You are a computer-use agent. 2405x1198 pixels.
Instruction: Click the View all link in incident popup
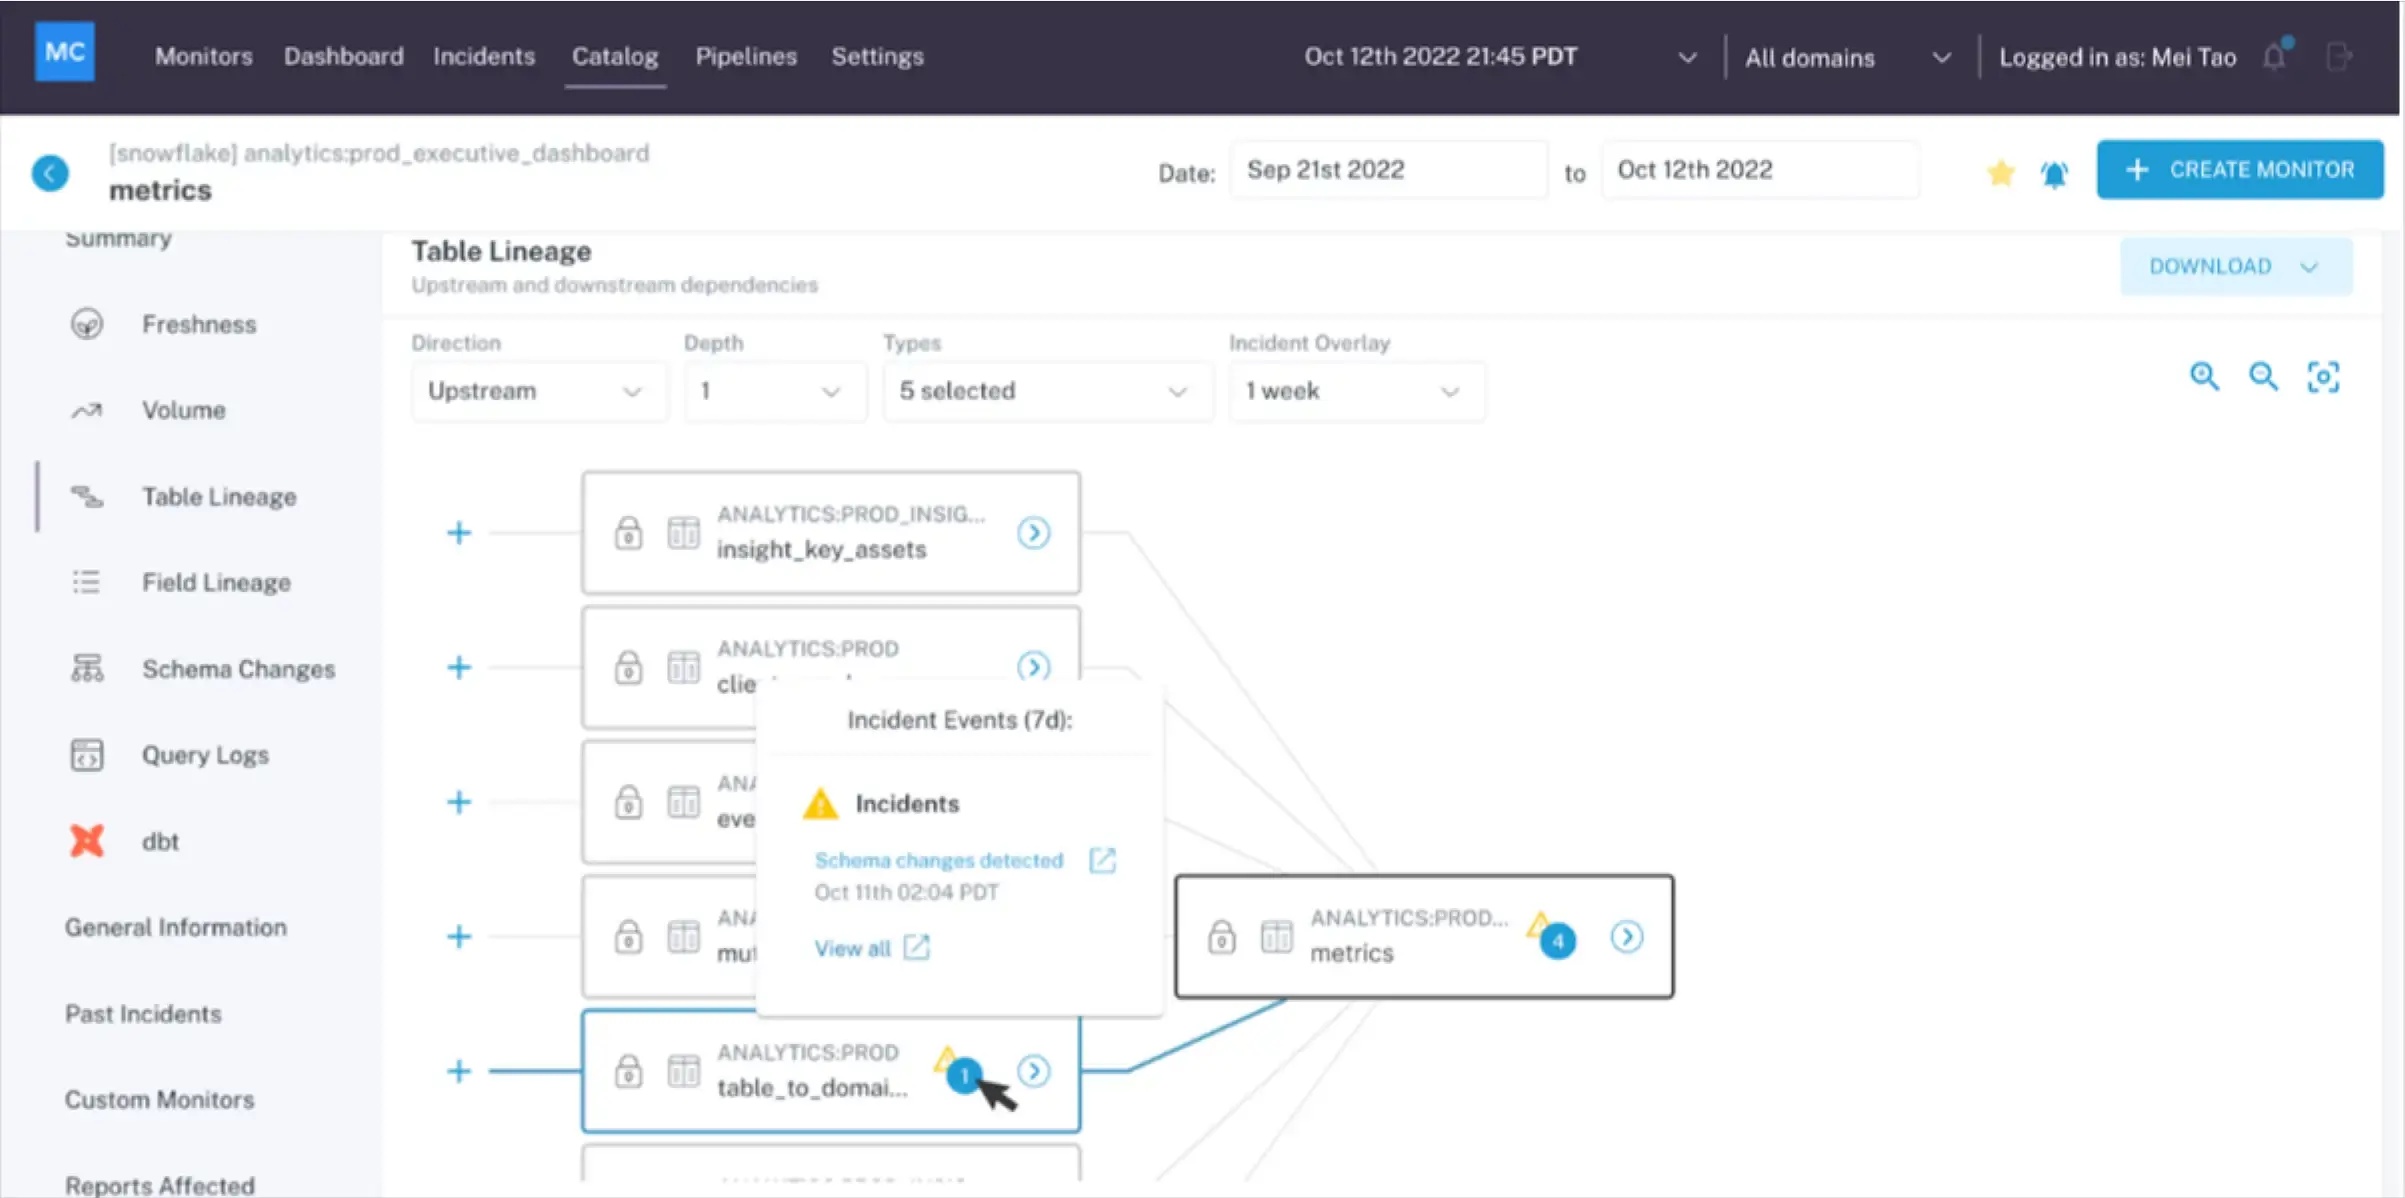[x=851, y=948]
